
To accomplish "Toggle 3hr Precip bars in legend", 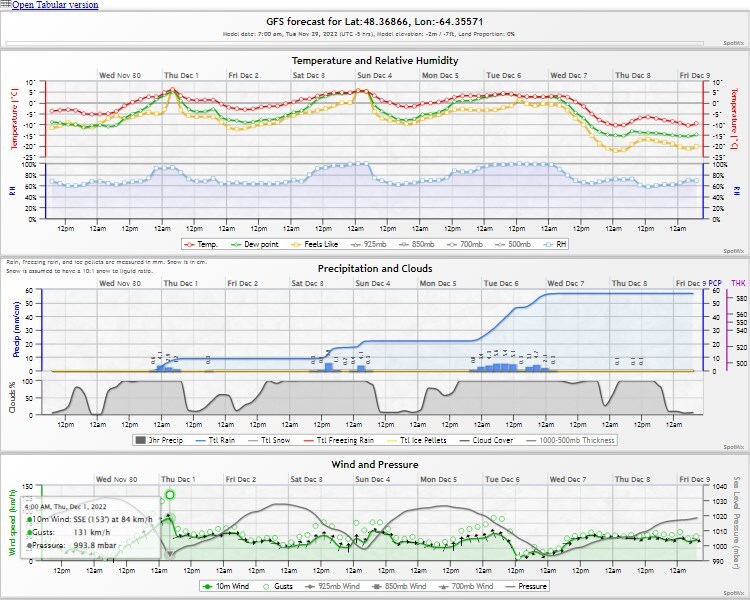I will (x=159, y=440).
